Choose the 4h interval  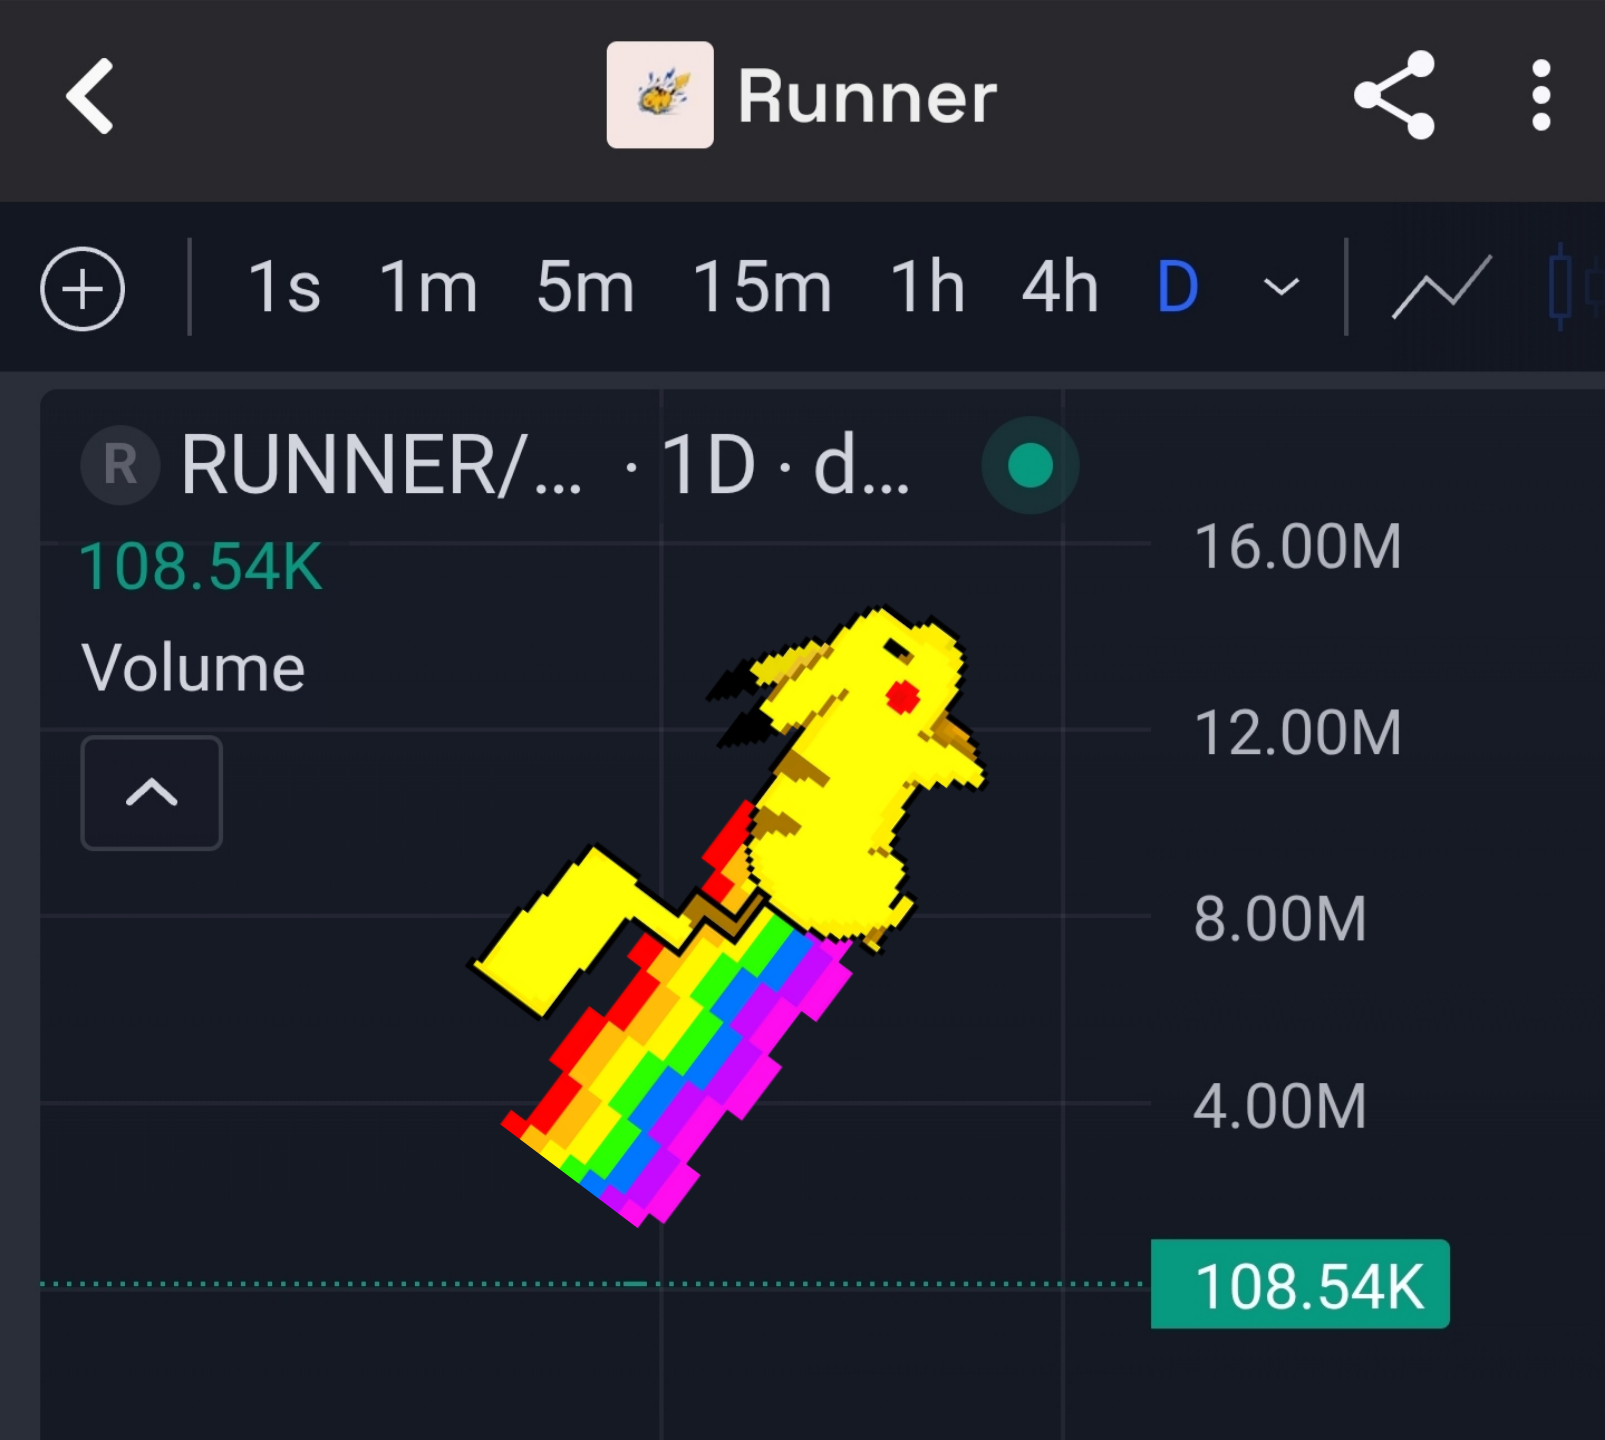click(x=1060, y=288)
